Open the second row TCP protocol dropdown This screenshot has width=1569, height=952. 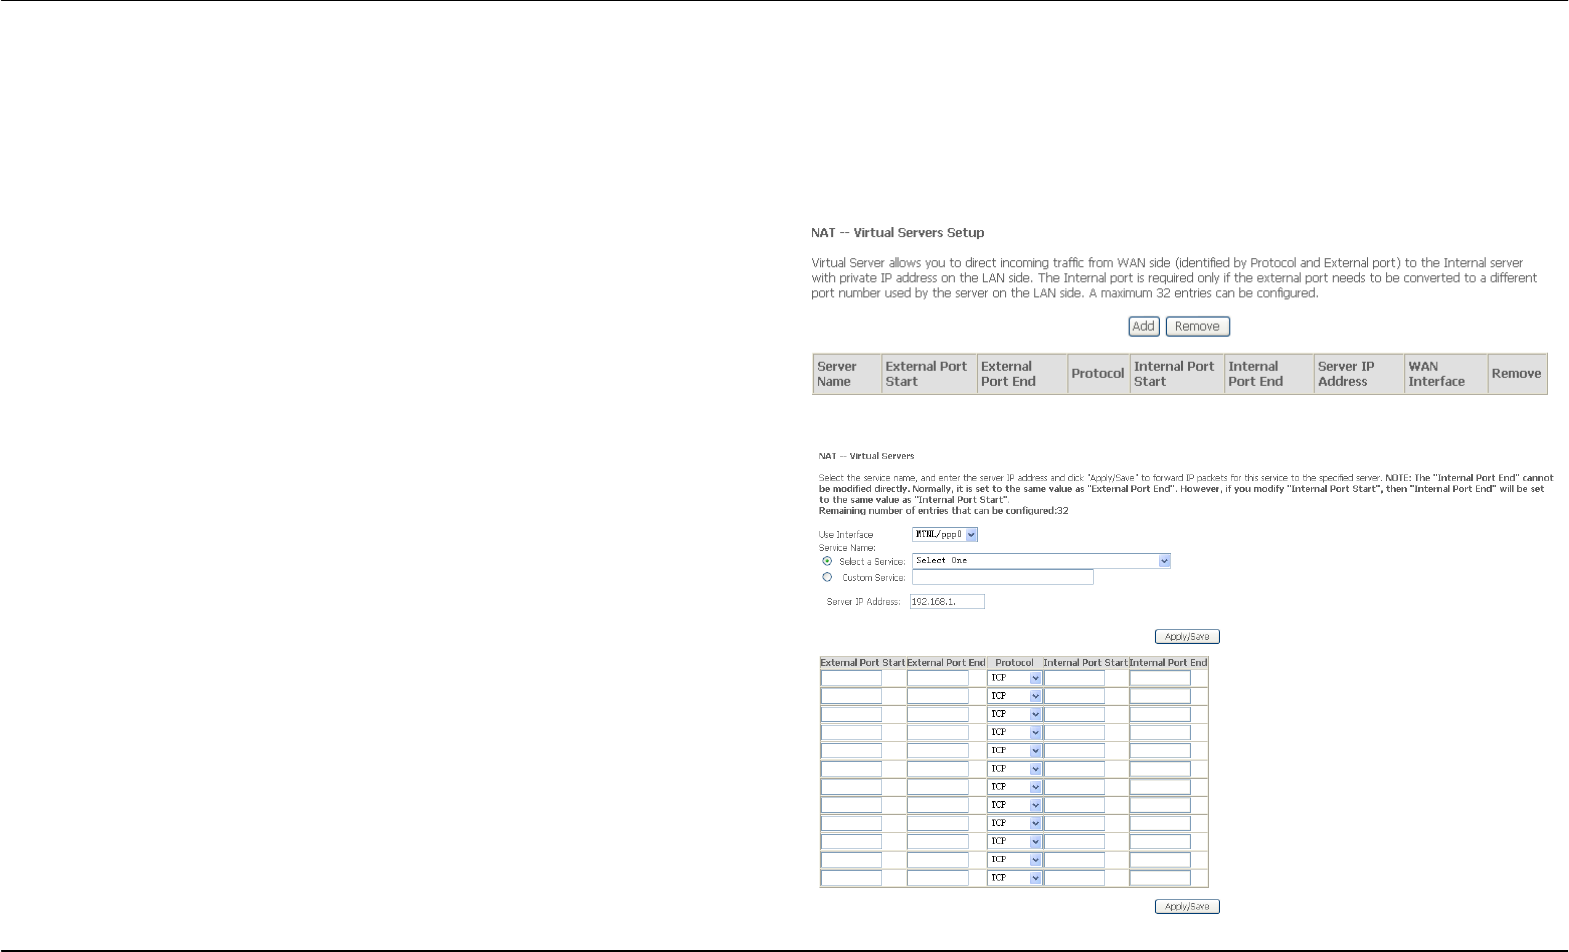tap(1015, 696)
